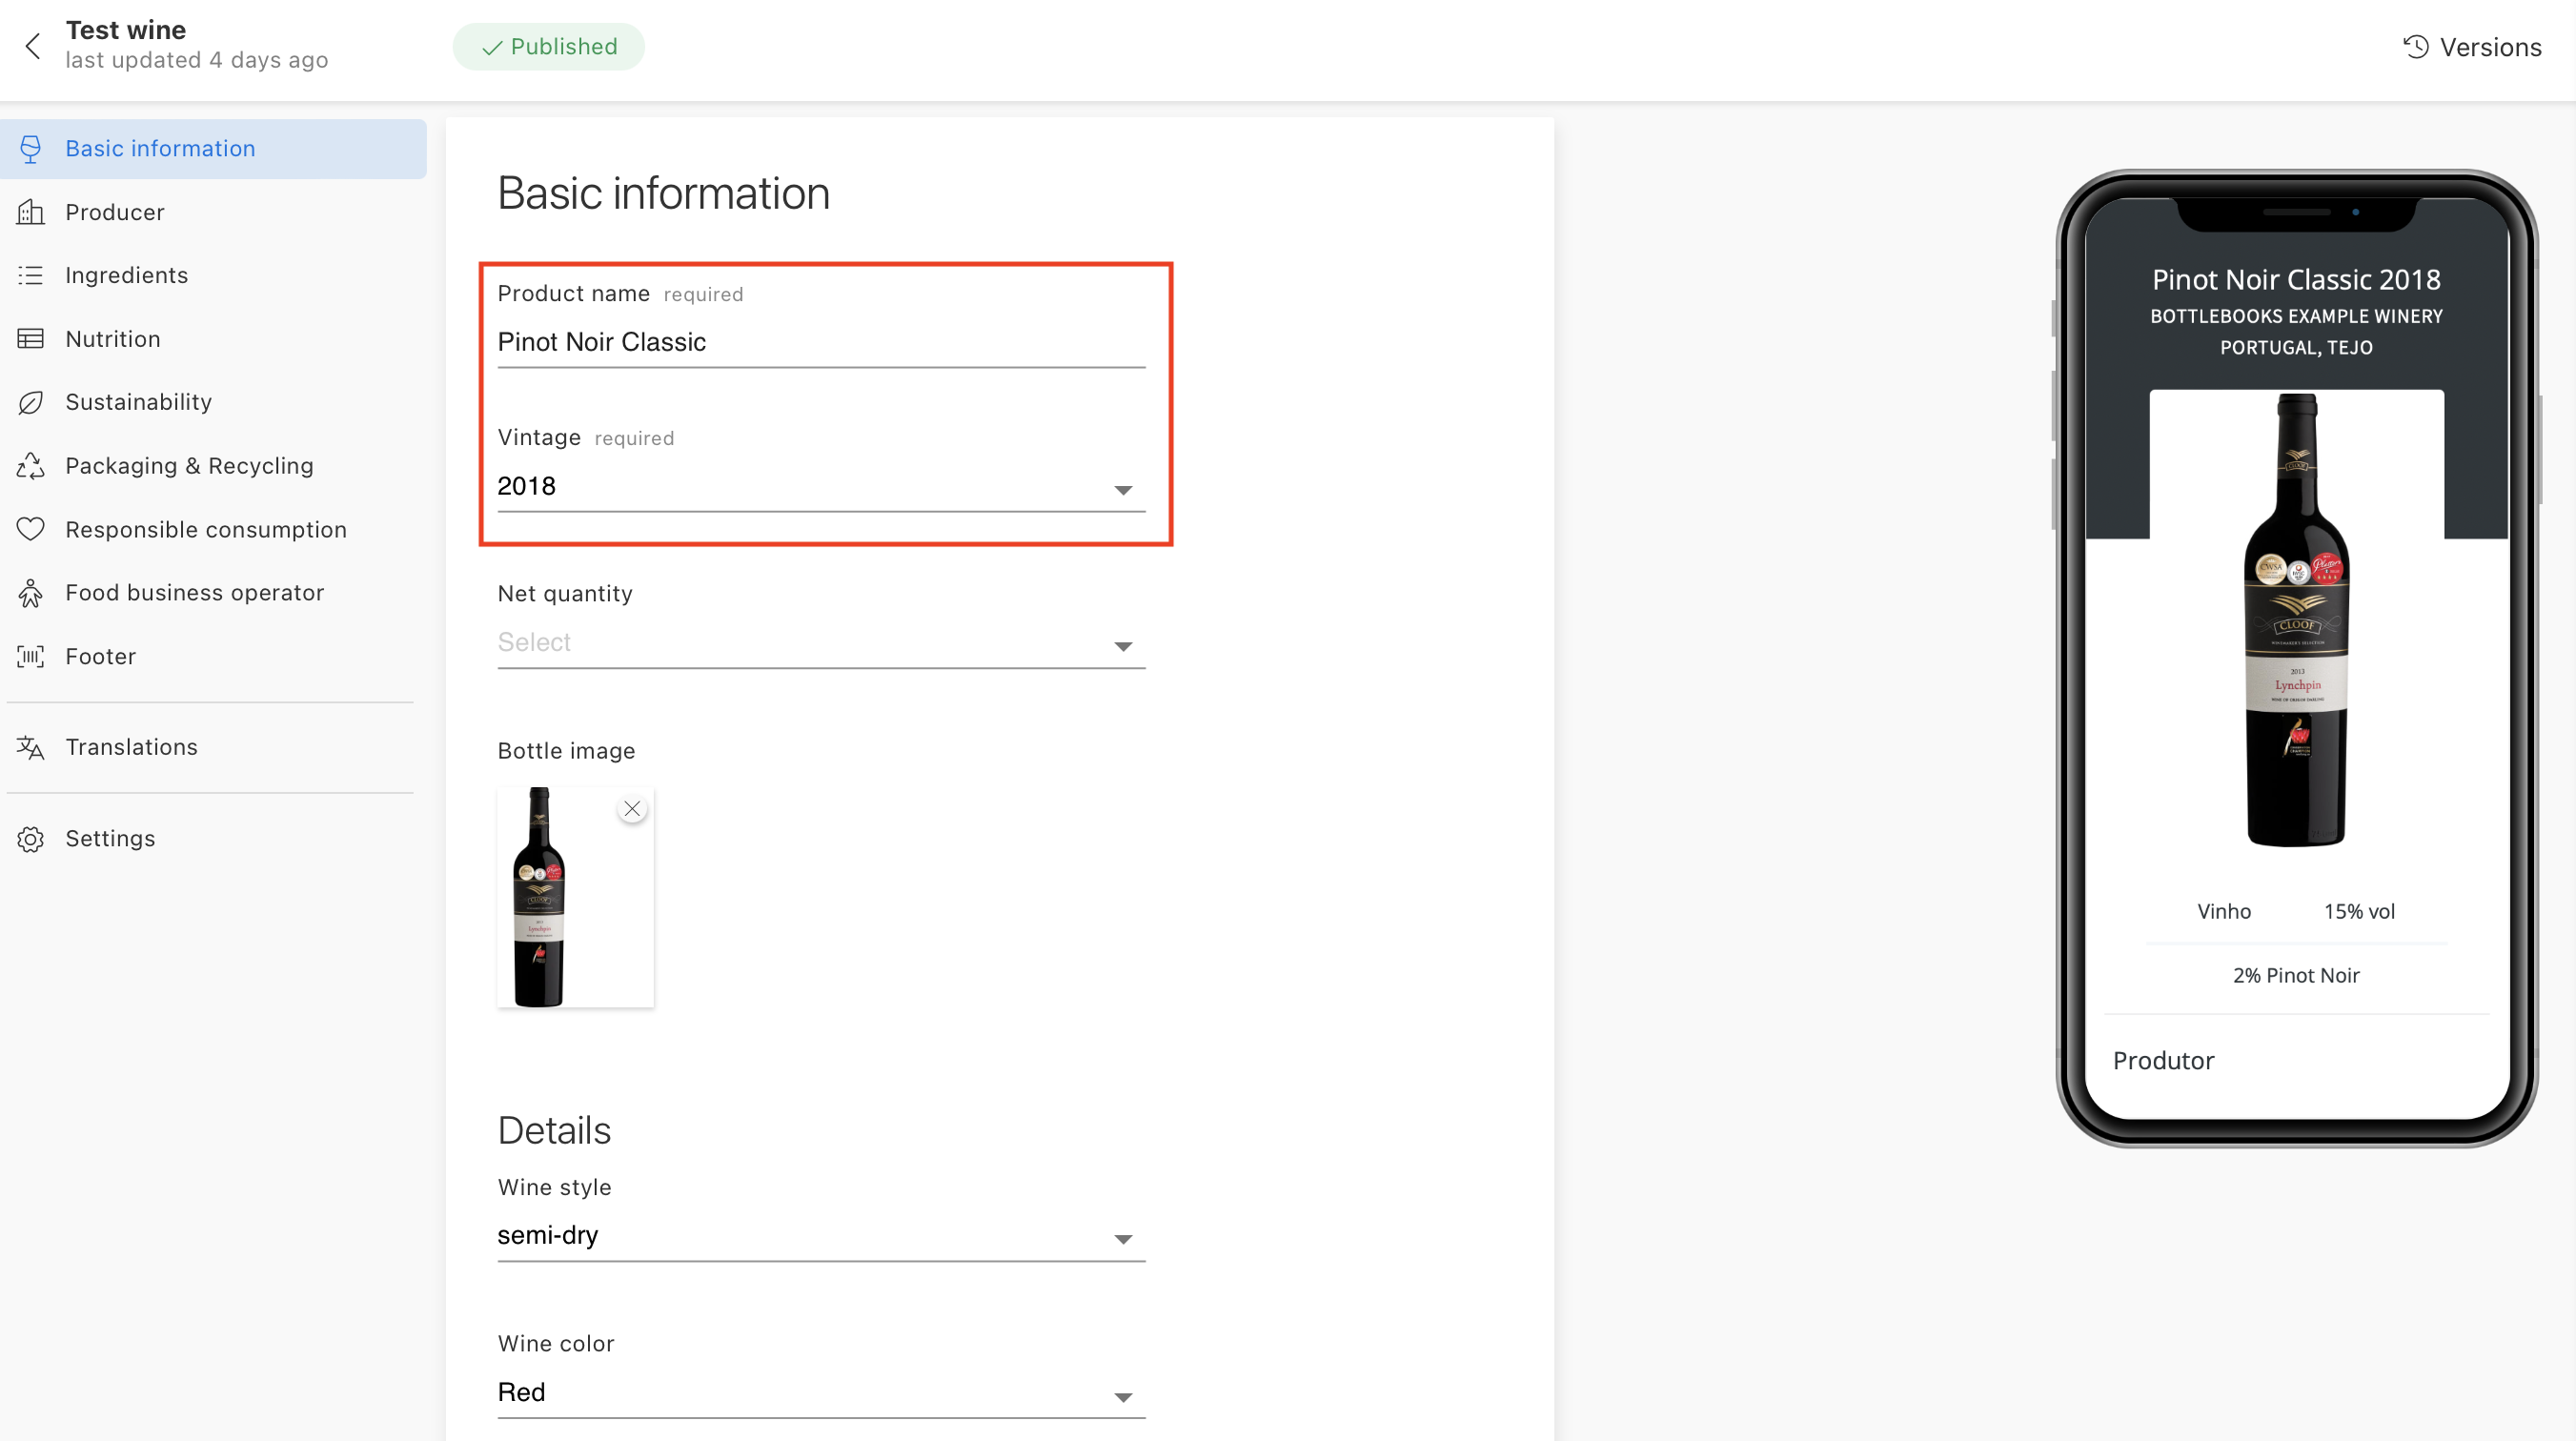Click the Ingredients list icon
This screenshot has height=1441, width=2576.
point(31,275)
